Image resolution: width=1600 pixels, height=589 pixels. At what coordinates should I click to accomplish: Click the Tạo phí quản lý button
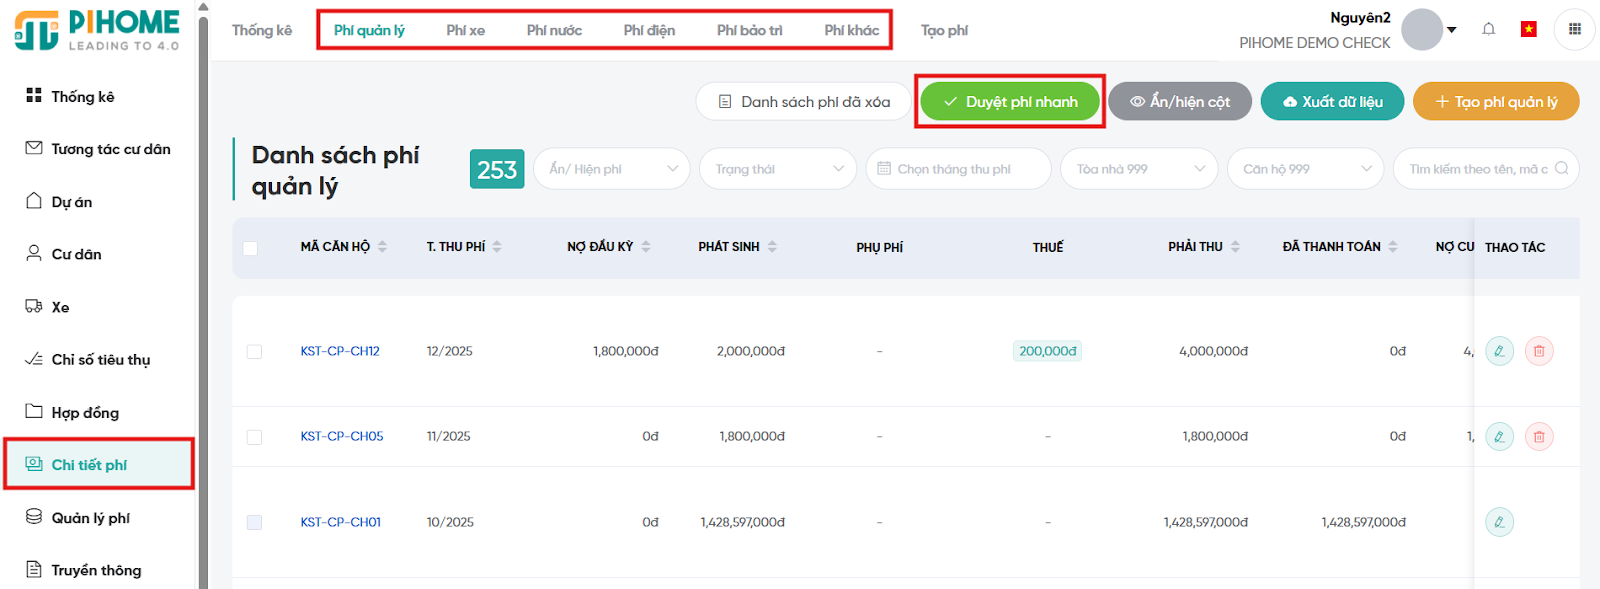point(1495,102)
